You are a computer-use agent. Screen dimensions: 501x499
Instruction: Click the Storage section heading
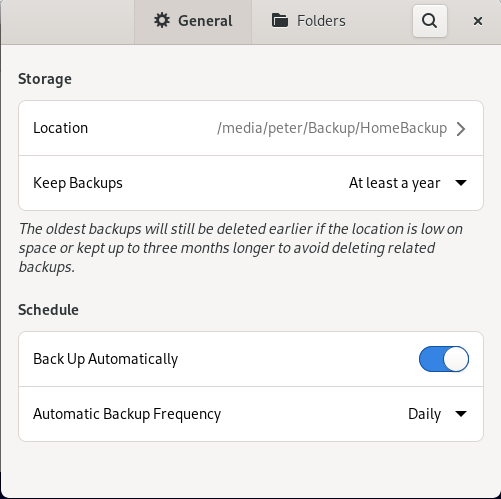coord(45,79)
